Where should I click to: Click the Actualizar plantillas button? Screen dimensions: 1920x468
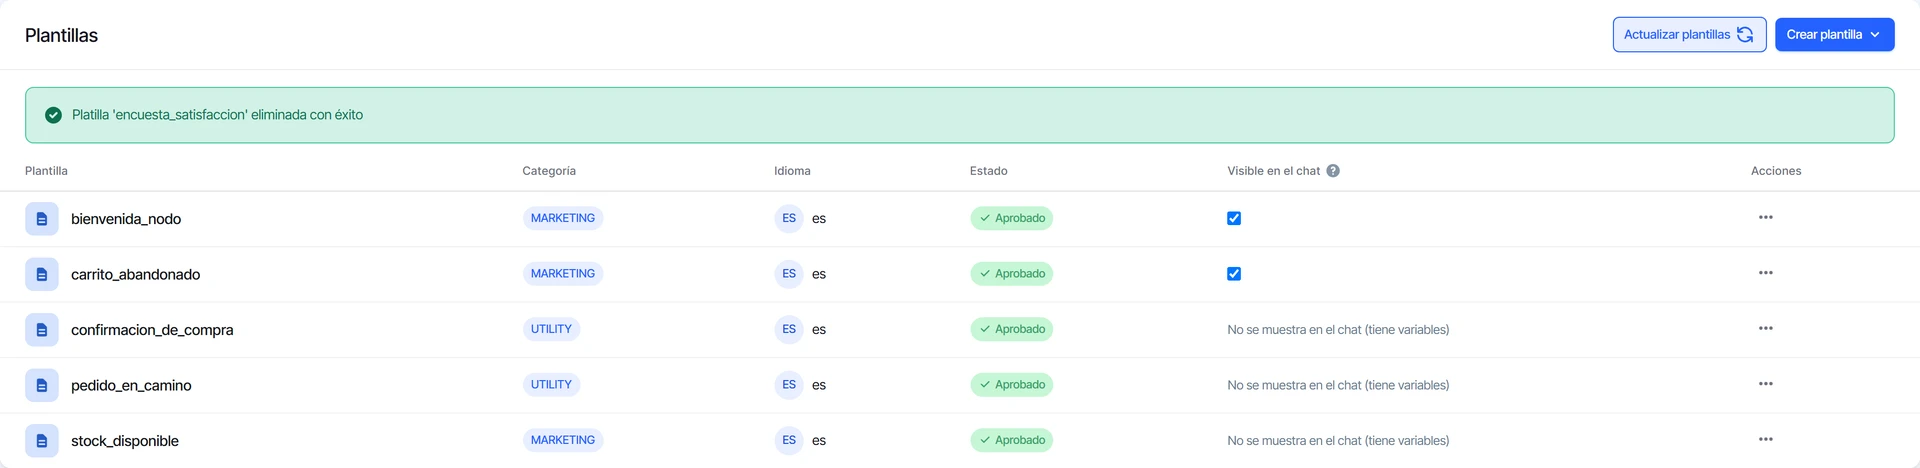(1689, 34)
